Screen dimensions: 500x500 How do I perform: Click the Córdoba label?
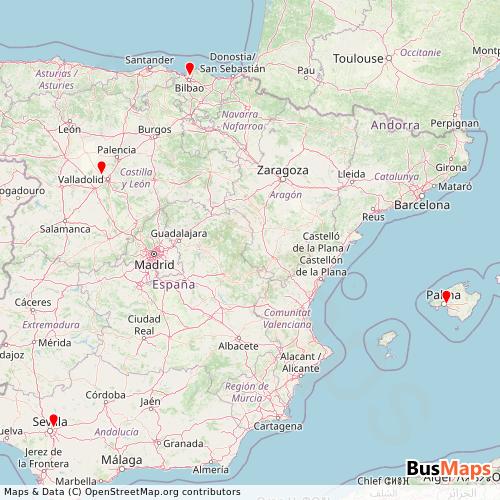pos(106,395)
